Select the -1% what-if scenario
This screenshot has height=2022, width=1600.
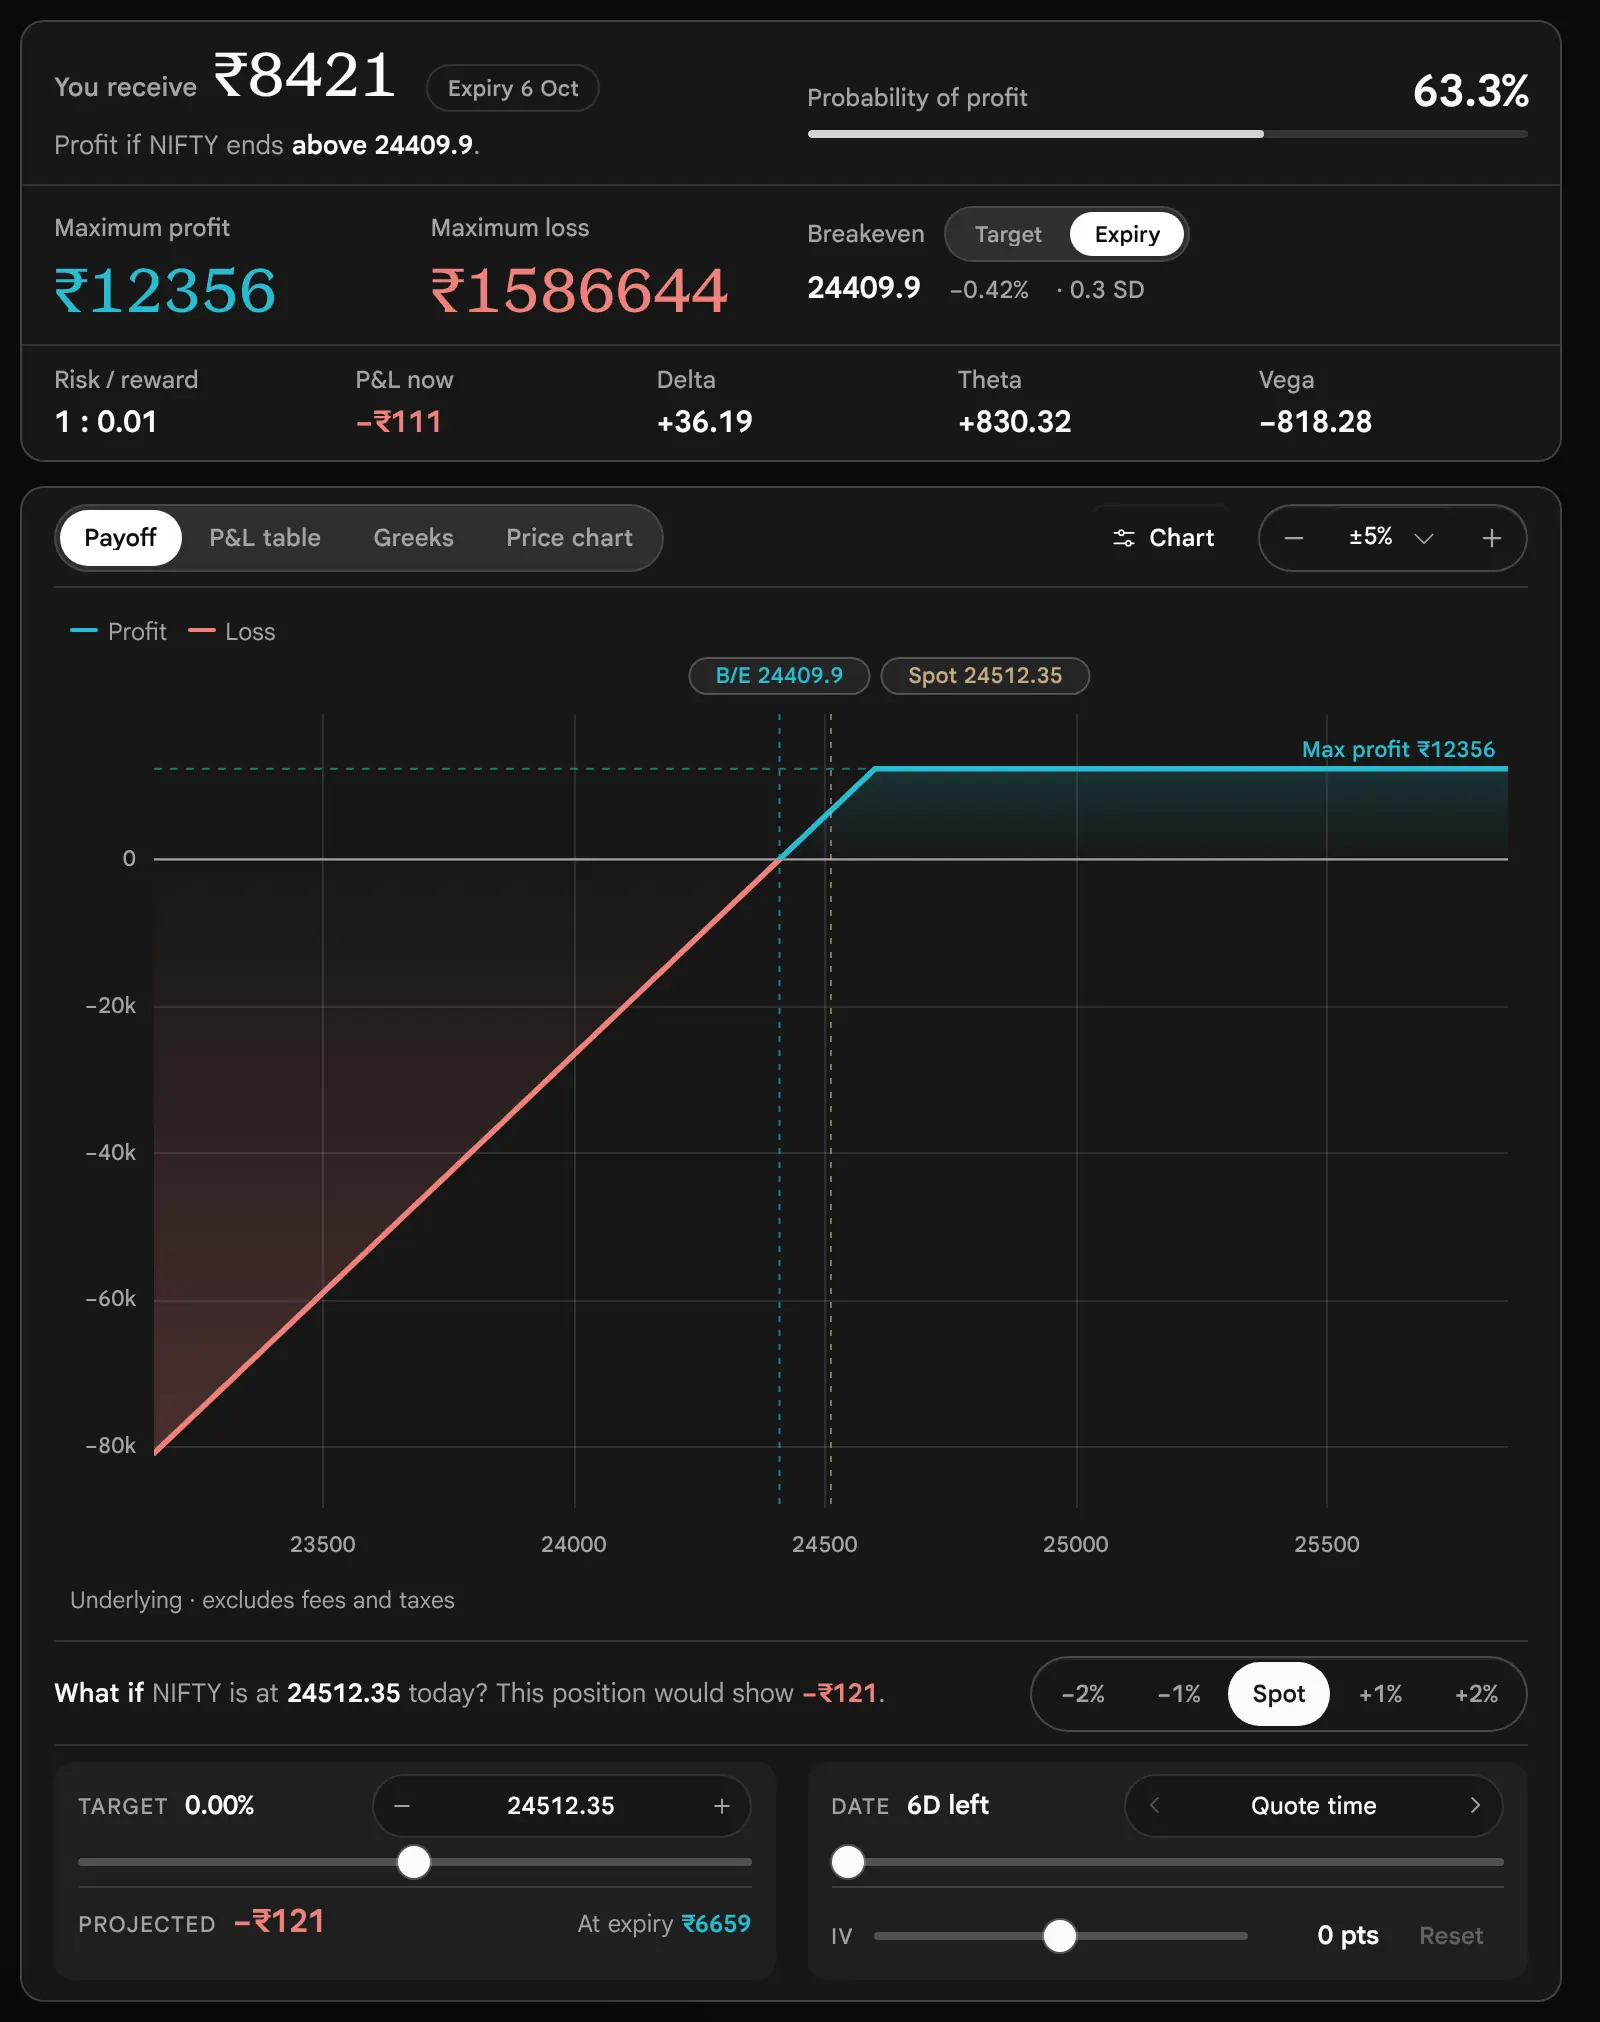pos(1179,1694)
